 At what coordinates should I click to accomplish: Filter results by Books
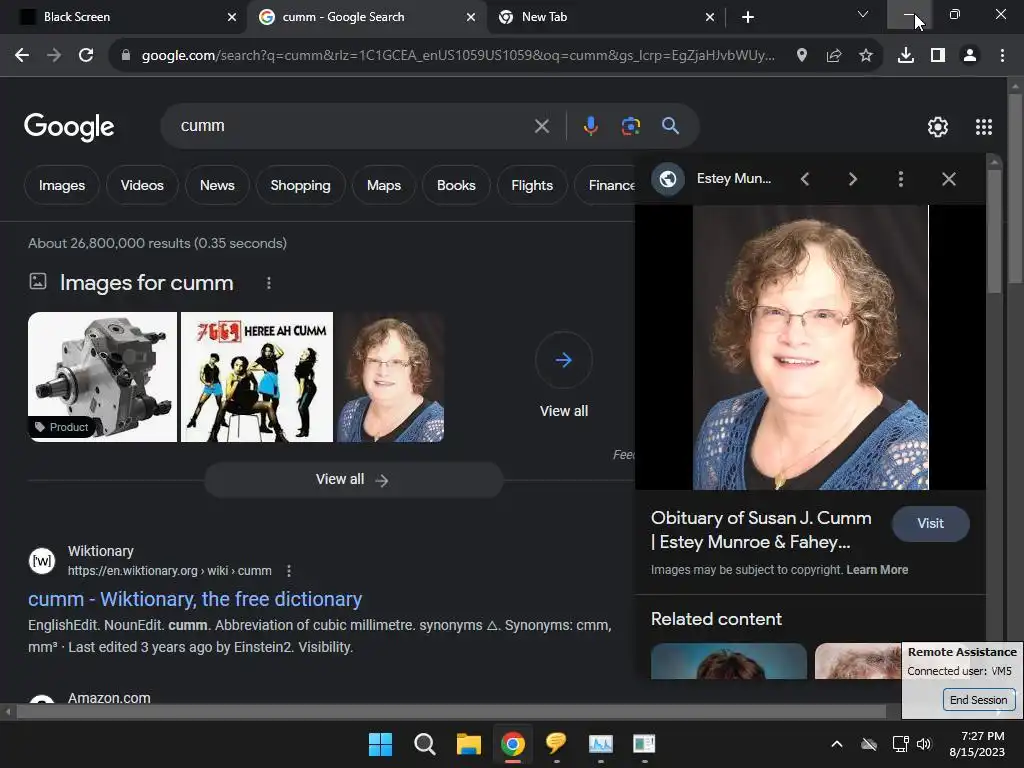(x=456, y=185)
